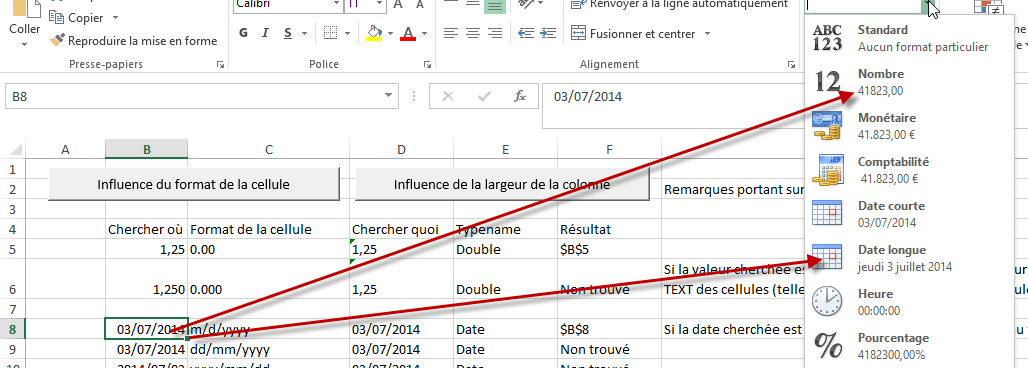Click cell with Chercher où

146,230
